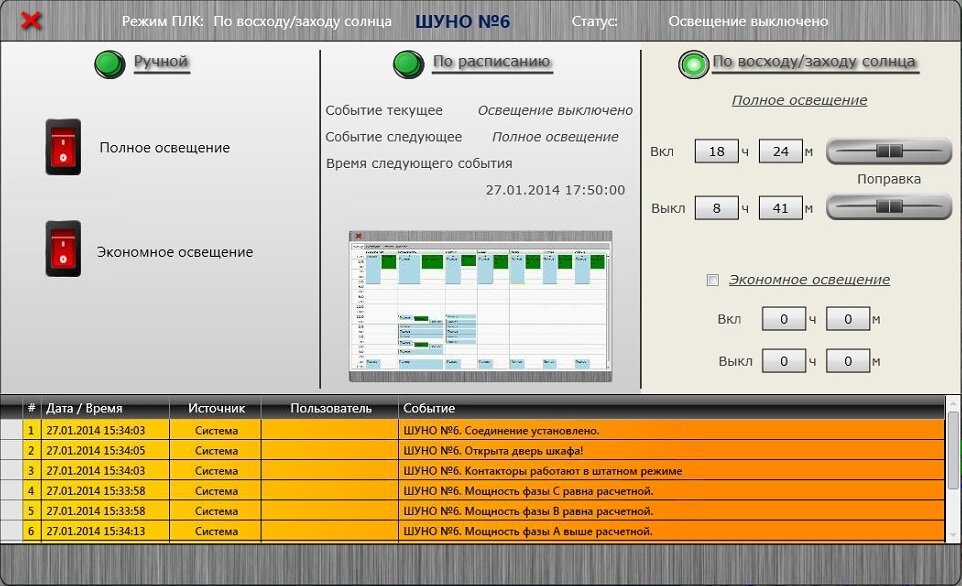The width and height of the screenshot is (962, 586).
Task: Click the Вкл hours field showing 18
Action: tap(716, 152)
